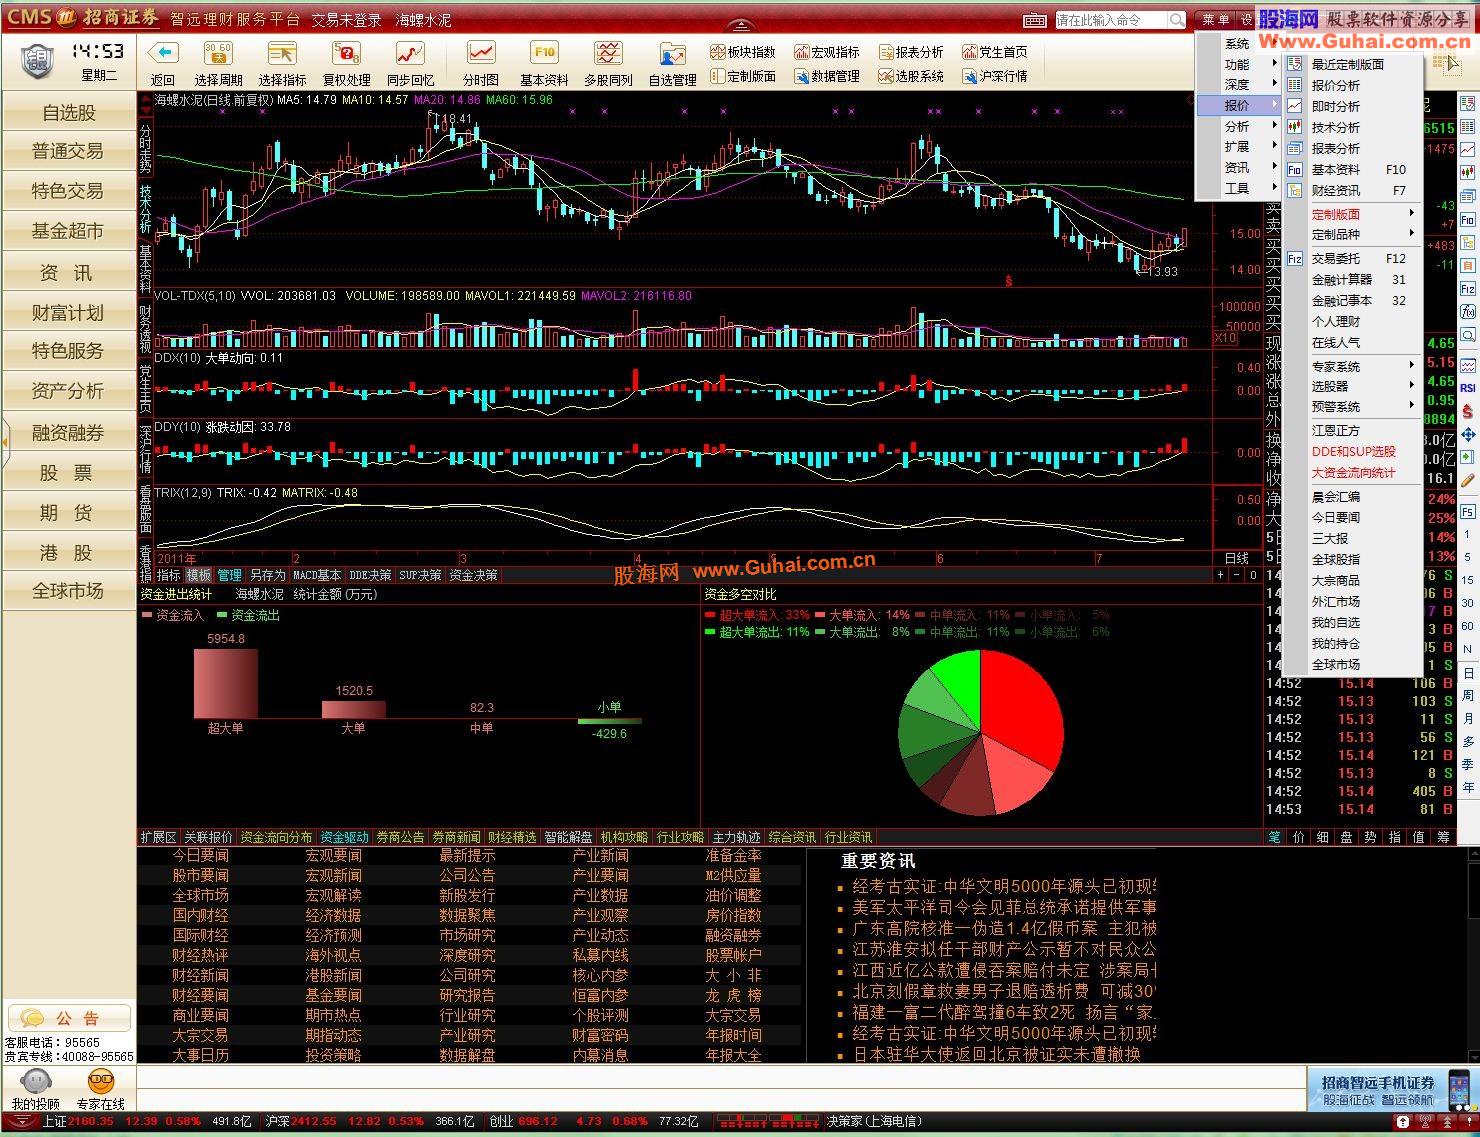This screenshot has width=1480, height=1137.
Task: Click the RSI icon in right sidebar
Action: [1468, 387]
